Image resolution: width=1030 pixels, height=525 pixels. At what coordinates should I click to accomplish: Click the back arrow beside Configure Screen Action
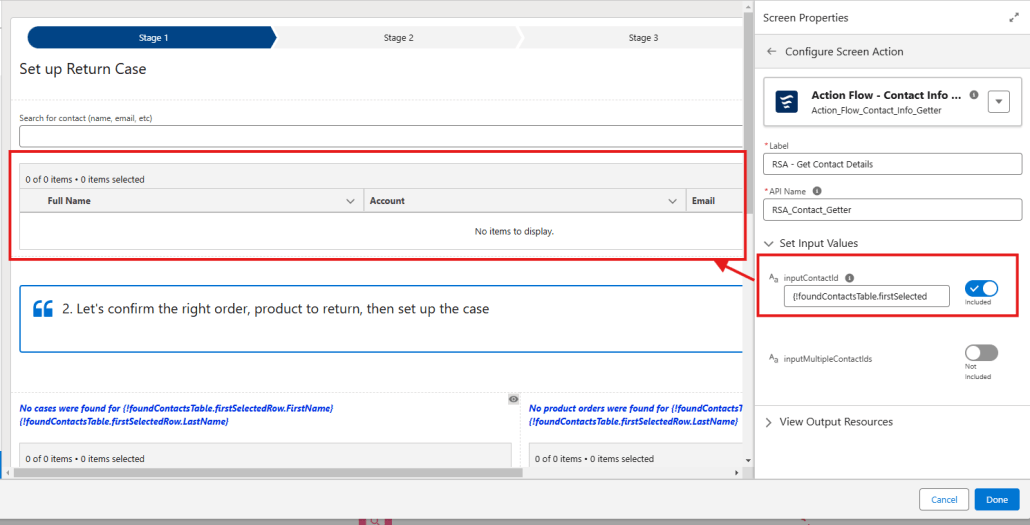(x=771, y=52)
